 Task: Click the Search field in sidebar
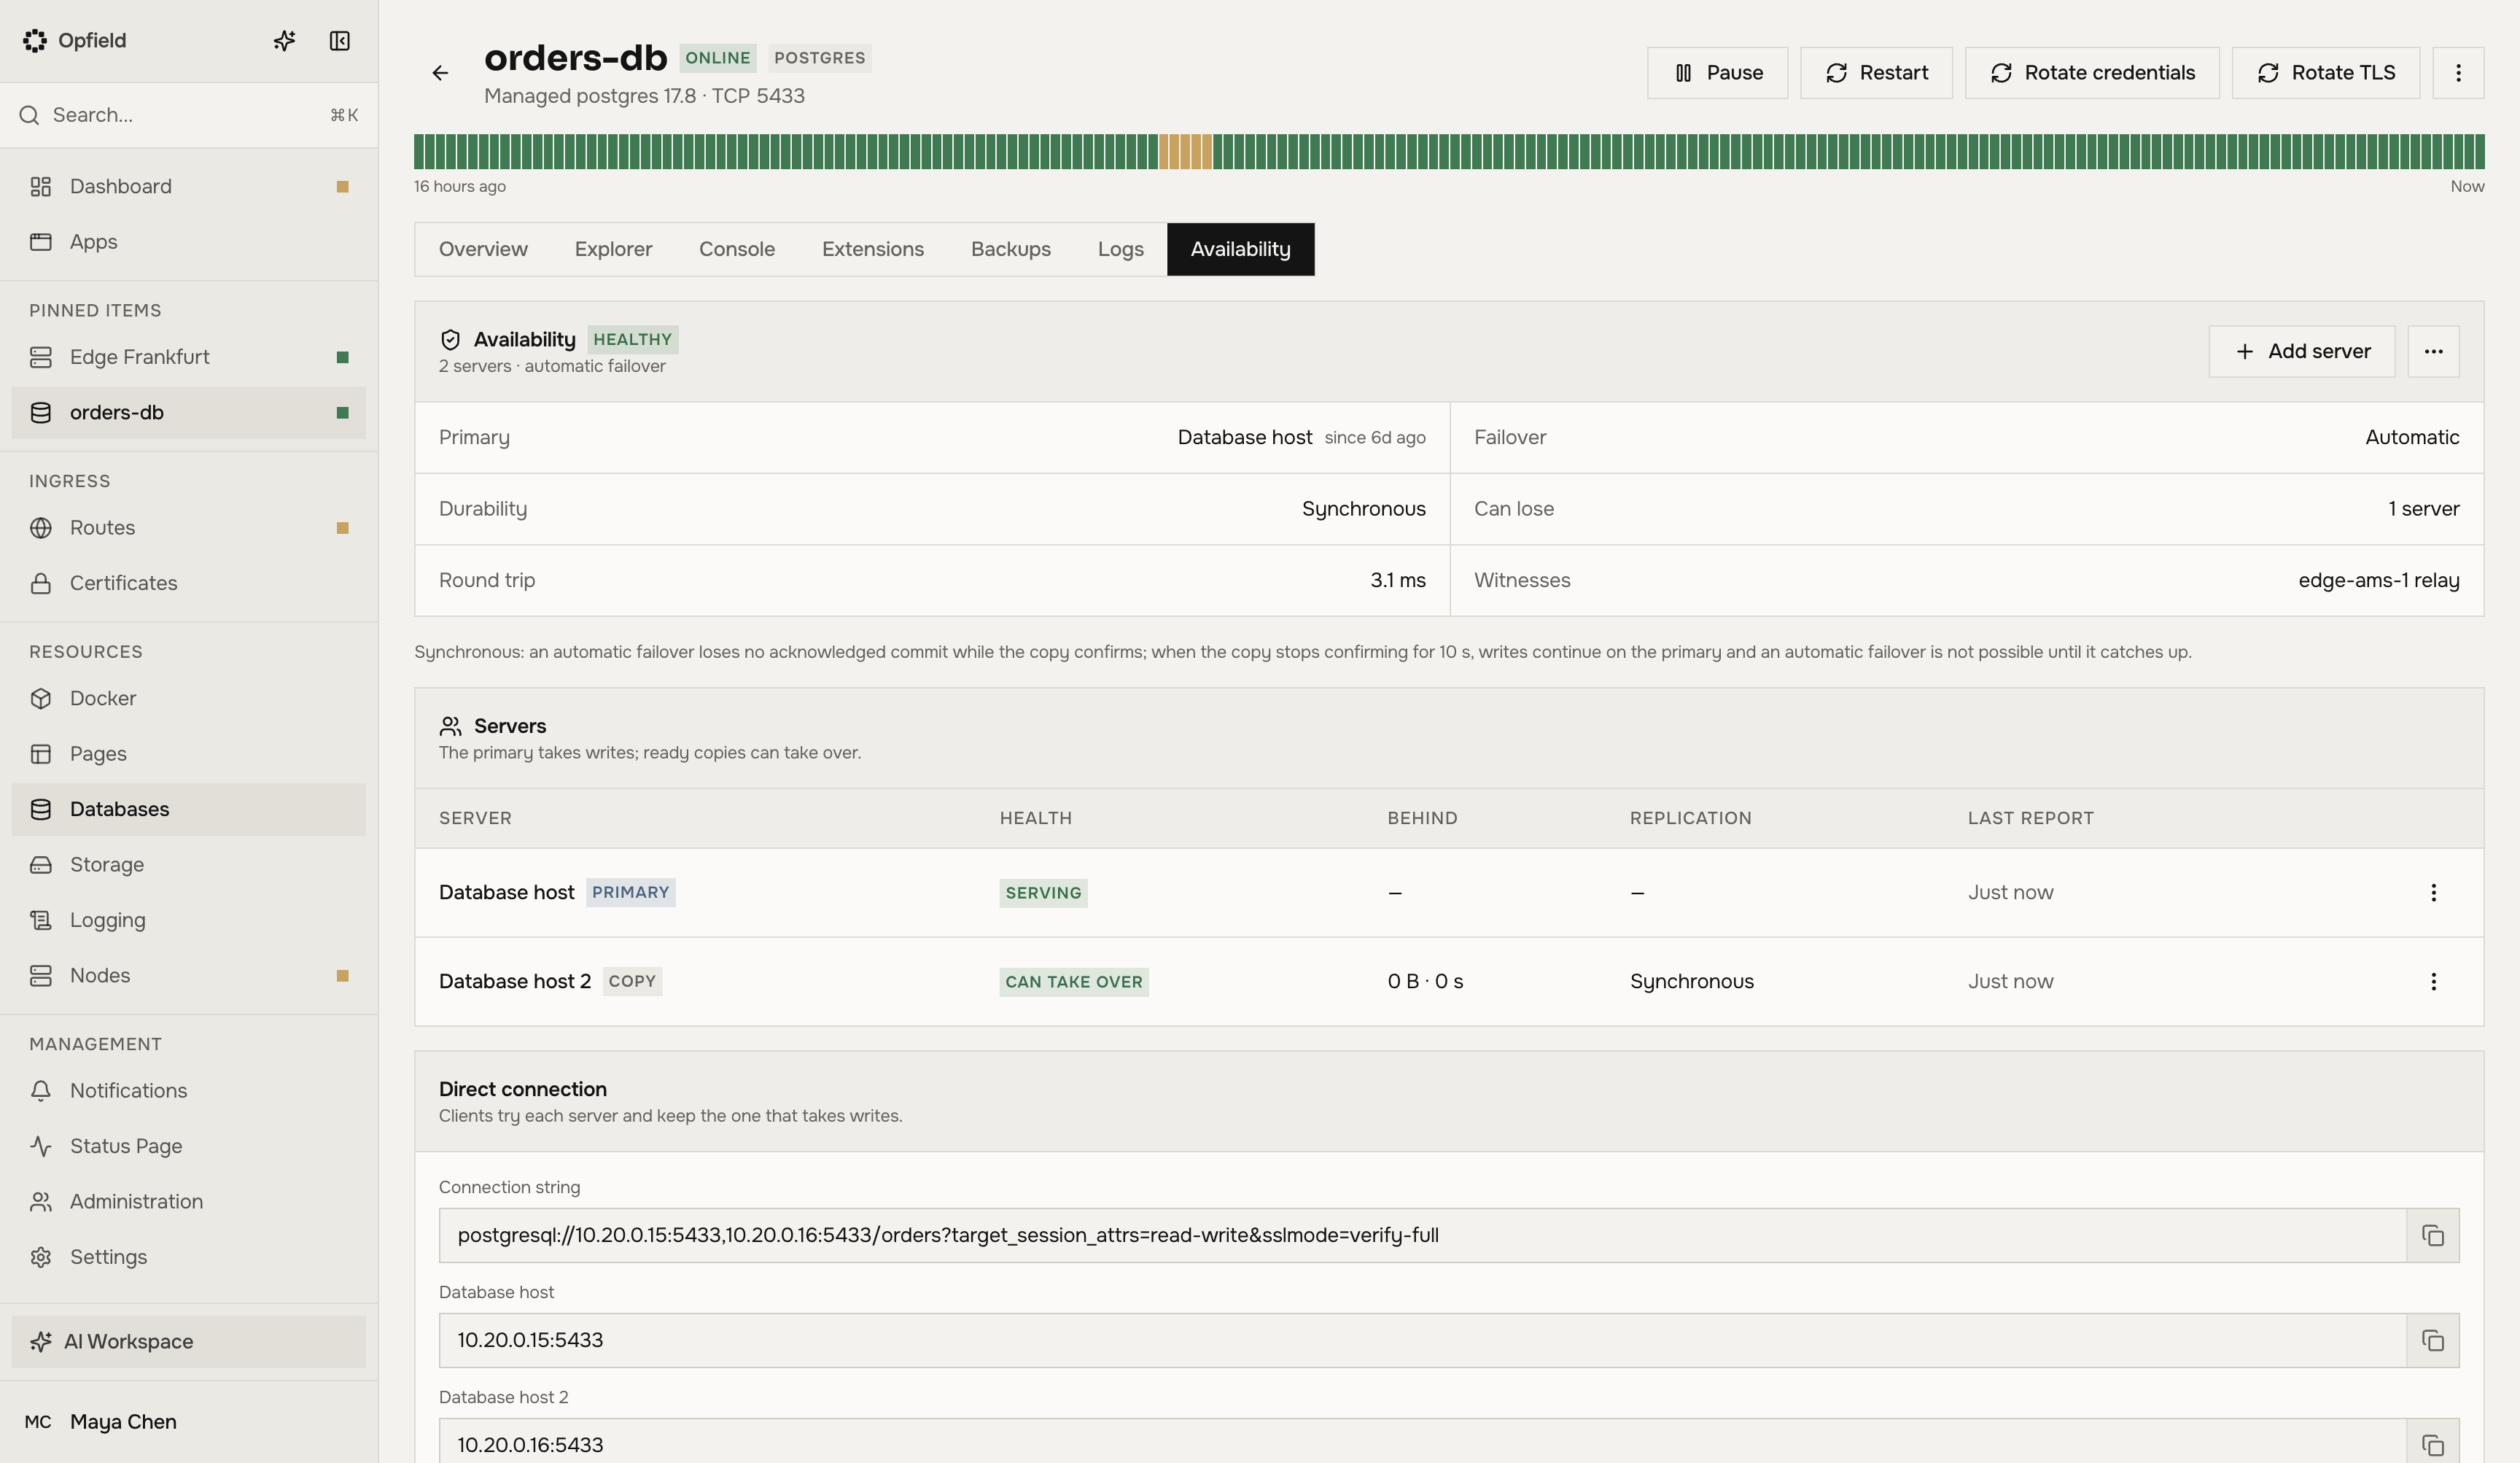189,115
